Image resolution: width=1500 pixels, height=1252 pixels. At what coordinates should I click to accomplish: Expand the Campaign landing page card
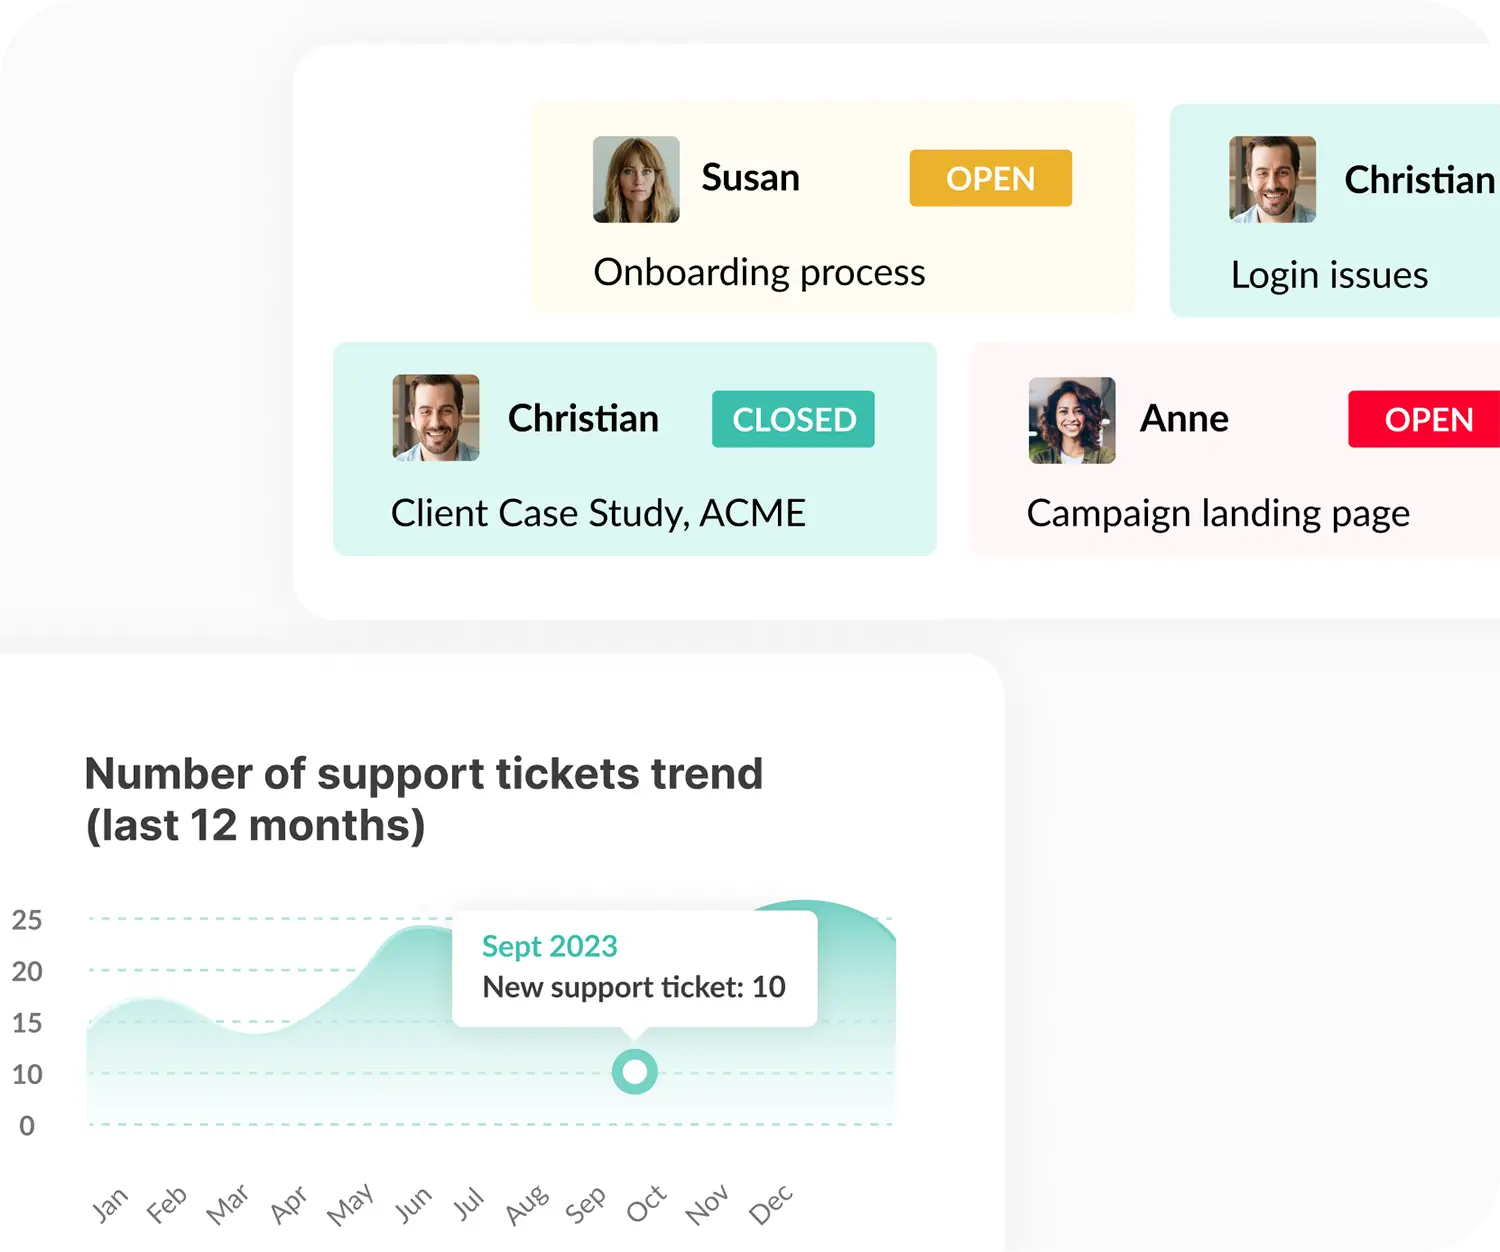point(1216,513)
